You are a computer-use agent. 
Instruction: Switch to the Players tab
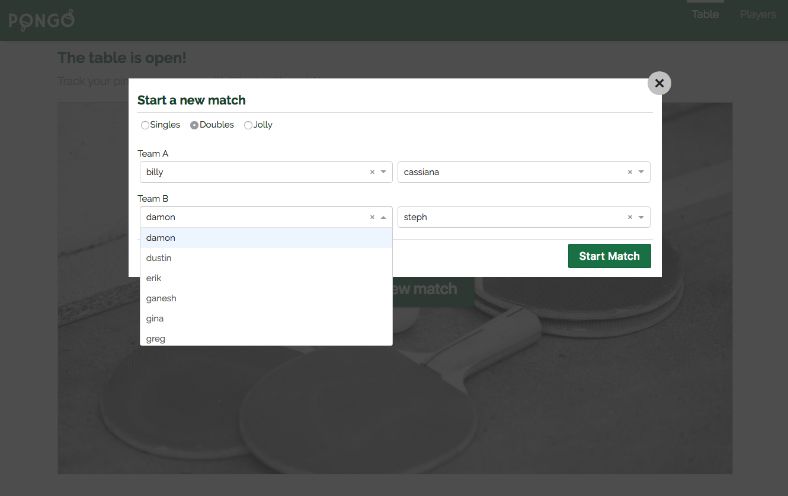click(x=757, y=15)
